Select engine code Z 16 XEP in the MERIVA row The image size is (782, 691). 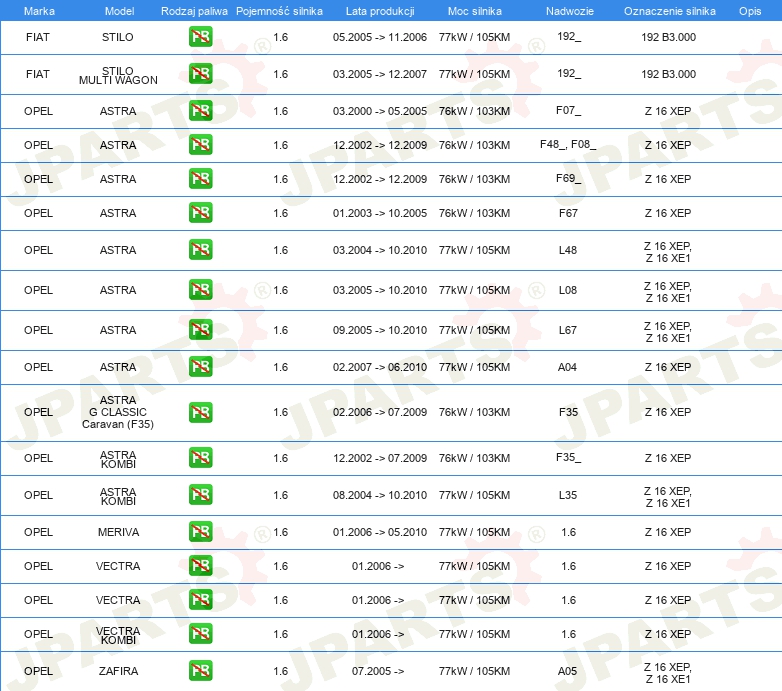[668, 532]
